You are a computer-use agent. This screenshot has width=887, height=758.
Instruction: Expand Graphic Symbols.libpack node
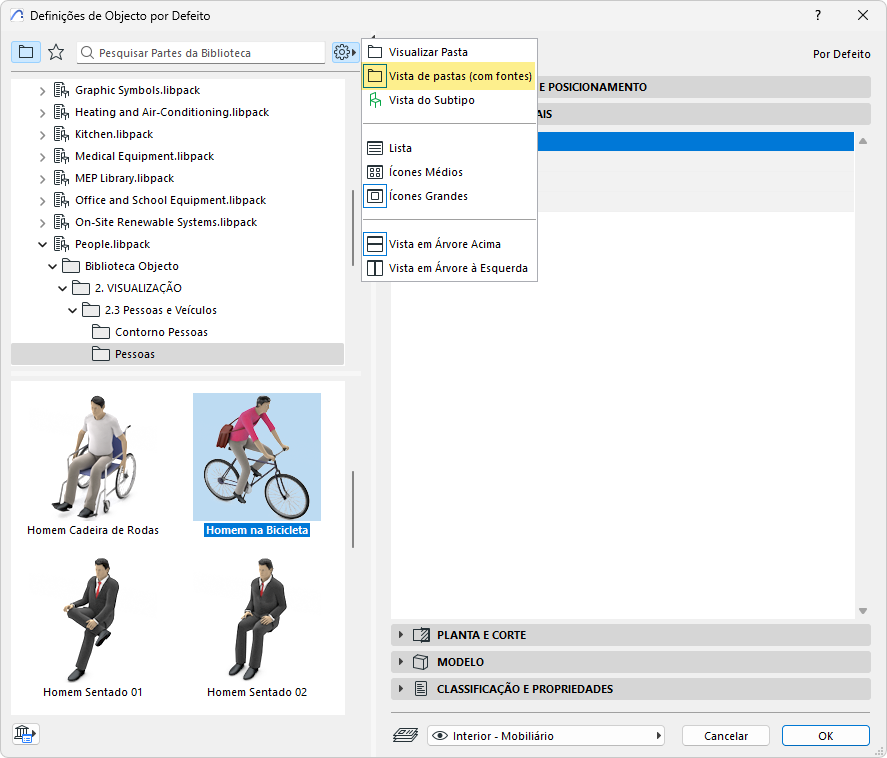click(42, 91)
